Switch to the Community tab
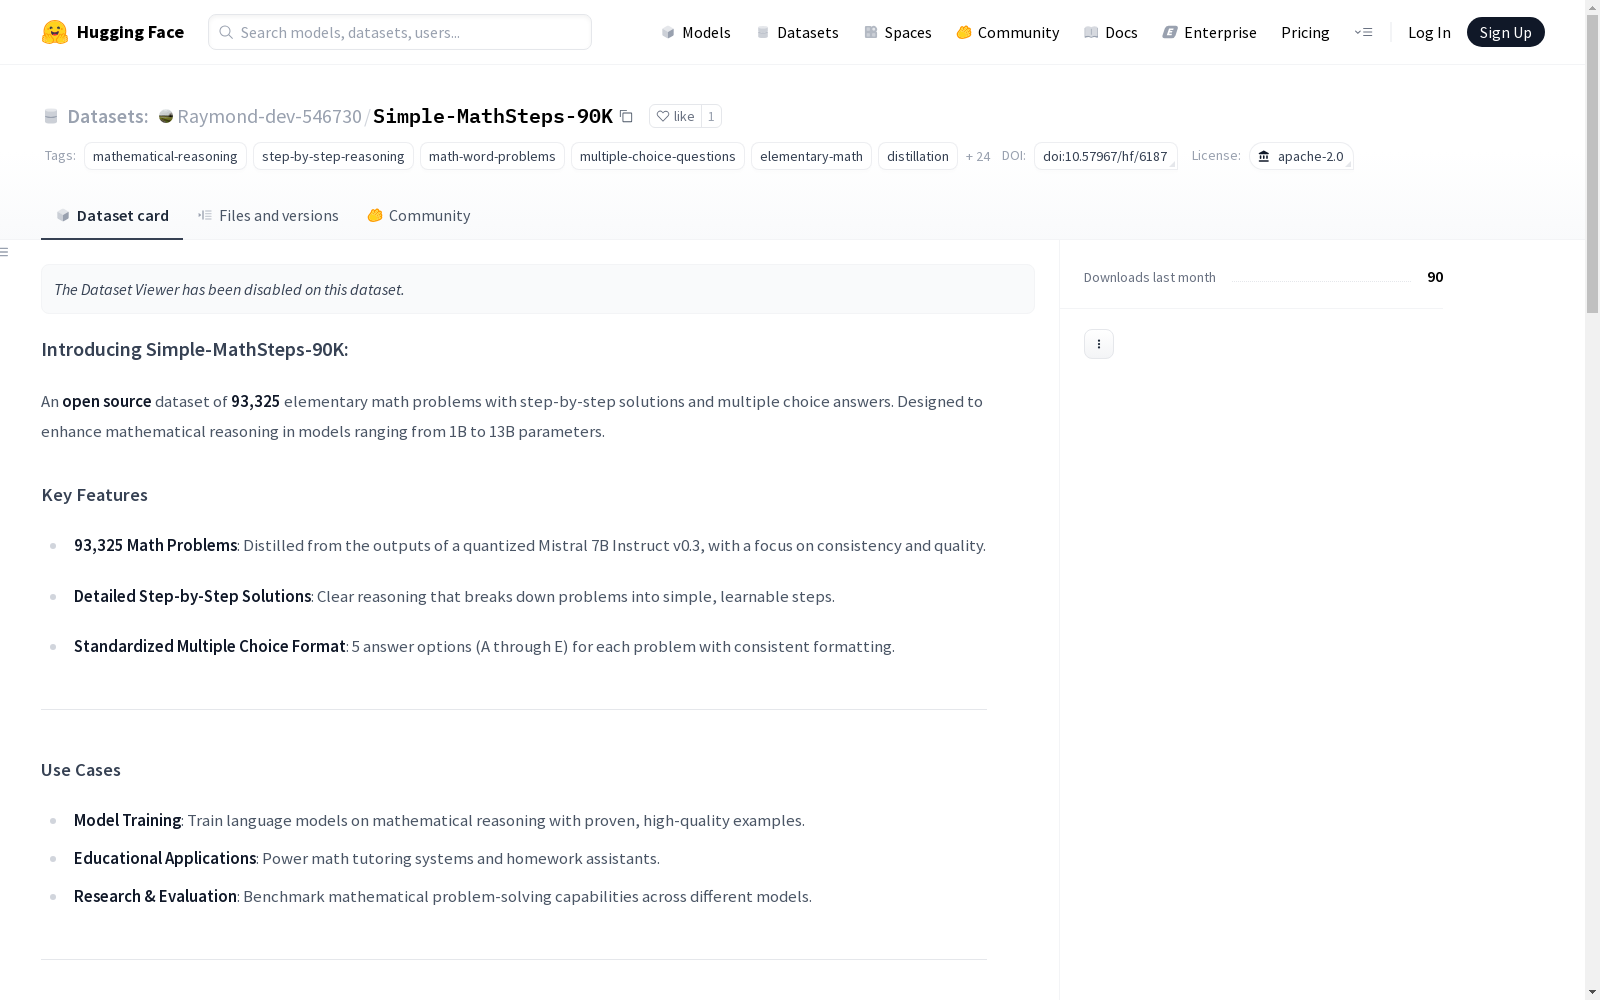The image size is (1600, 1000). [x=418, y=215]
